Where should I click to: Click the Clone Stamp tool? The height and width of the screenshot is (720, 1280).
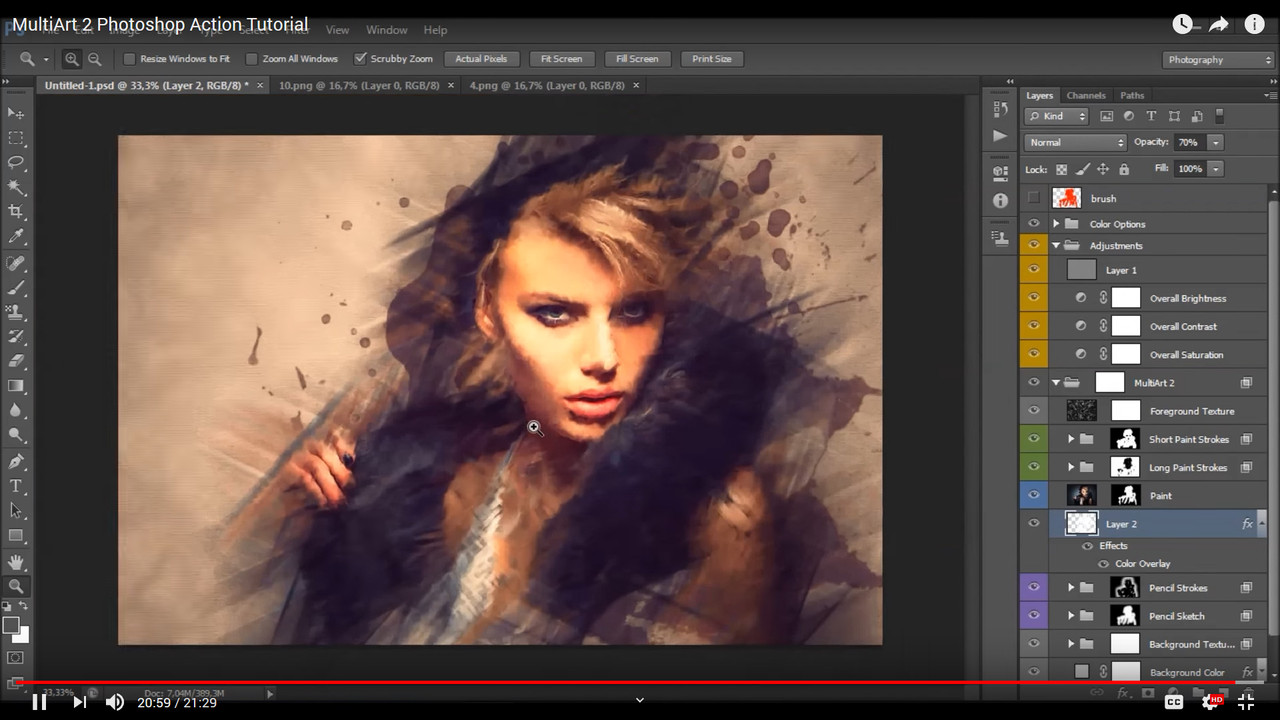tap(15, 312)
